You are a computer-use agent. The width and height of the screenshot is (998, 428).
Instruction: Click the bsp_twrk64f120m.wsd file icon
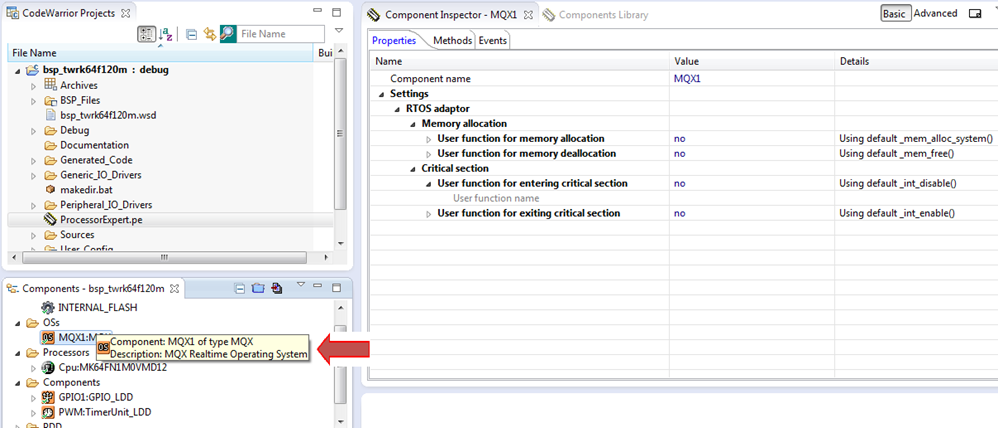[x=51, y=115]
